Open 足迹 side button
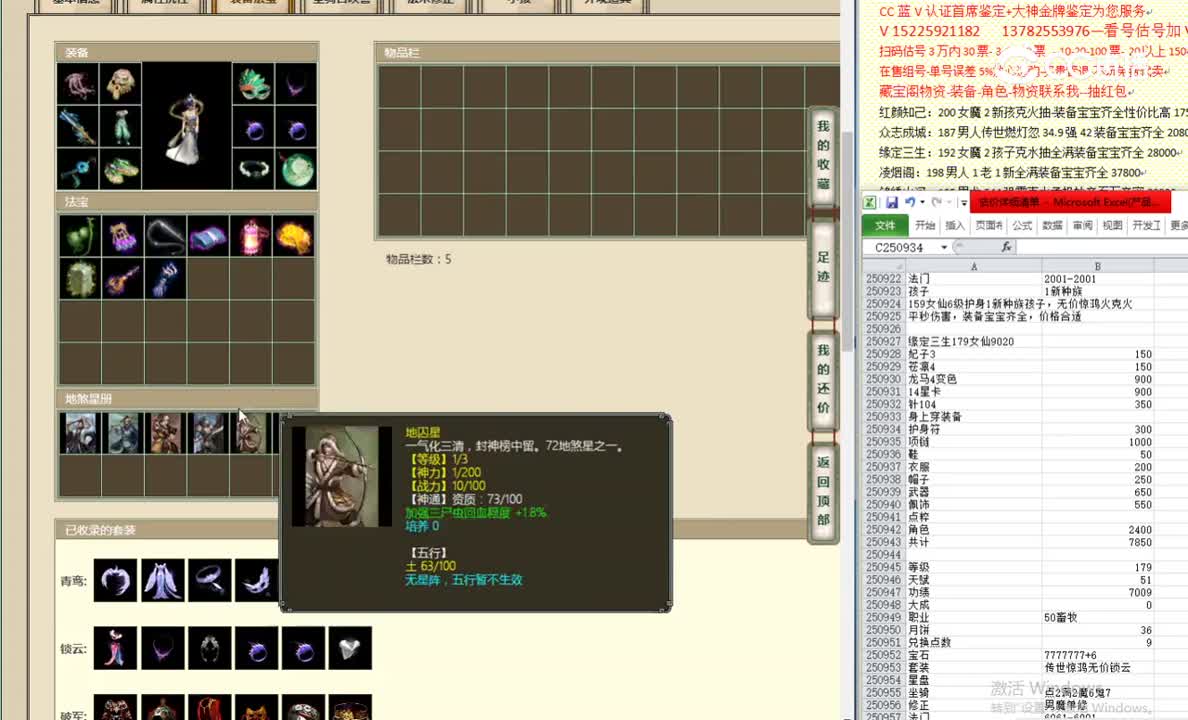Image resolution: width=1188 pixels, height=720 pixels. 823,267
